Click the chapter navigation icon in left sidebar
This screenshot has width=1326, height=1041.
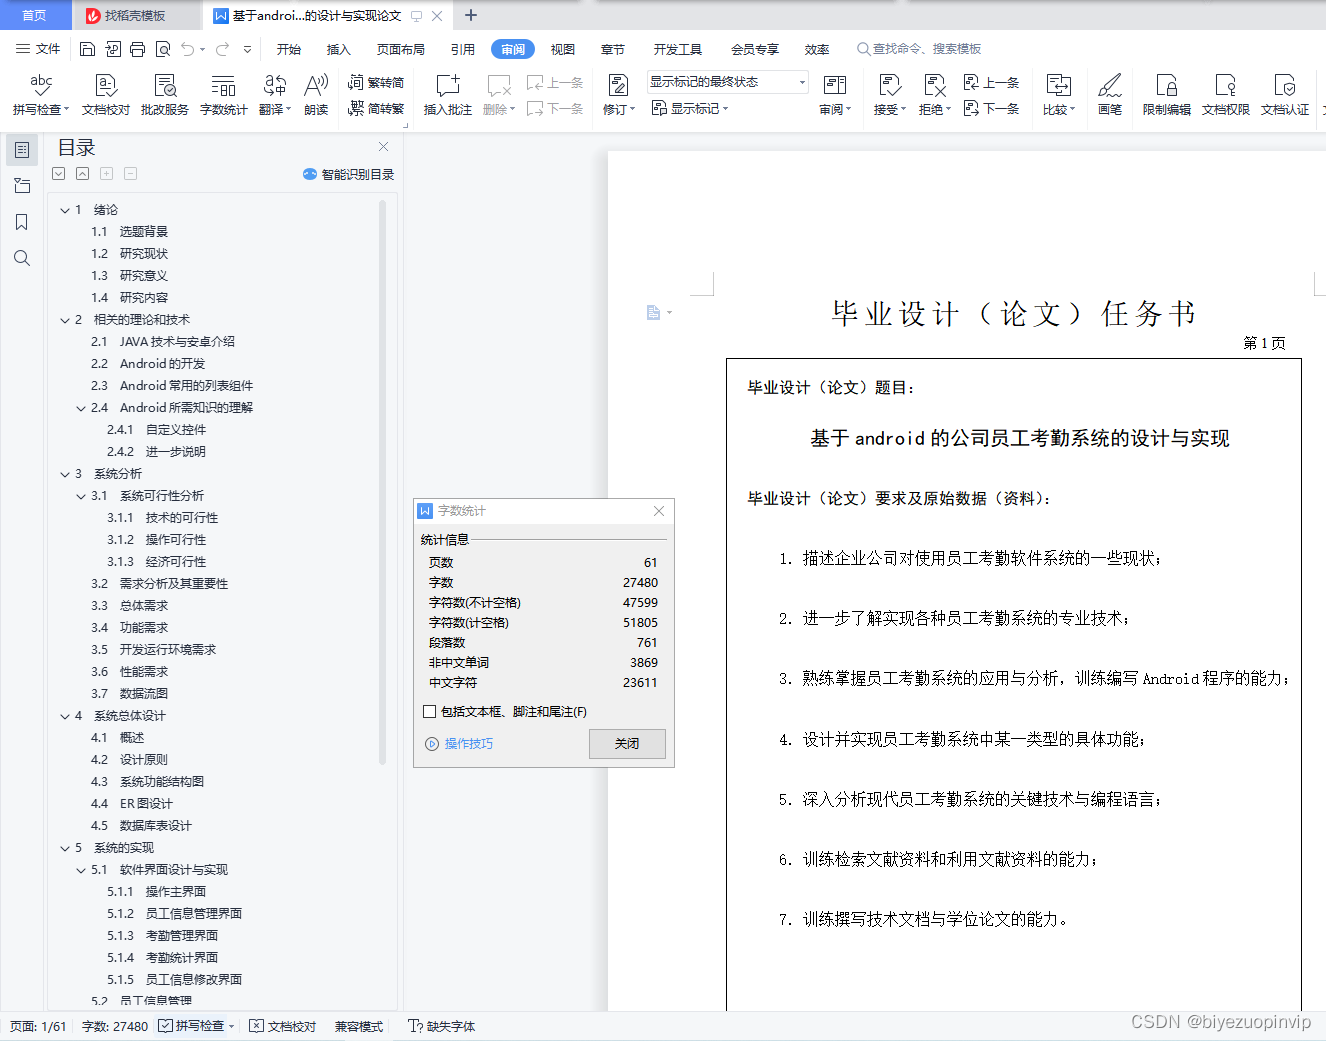click(22, 186)
